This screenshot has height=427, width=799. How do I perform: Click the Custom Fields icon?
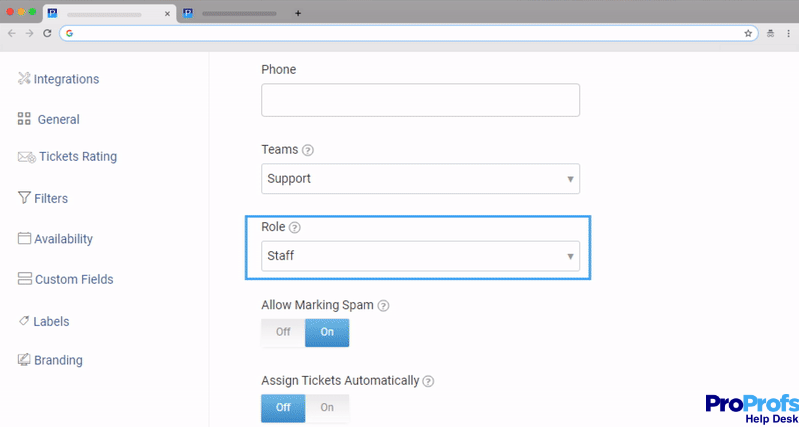tap(24, 278)
